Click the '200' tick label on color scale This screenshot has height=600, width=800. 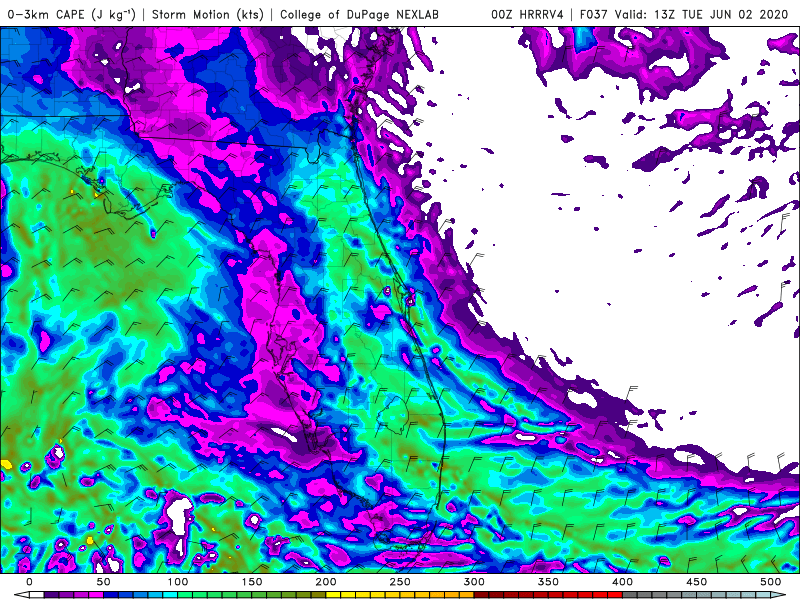326,582
